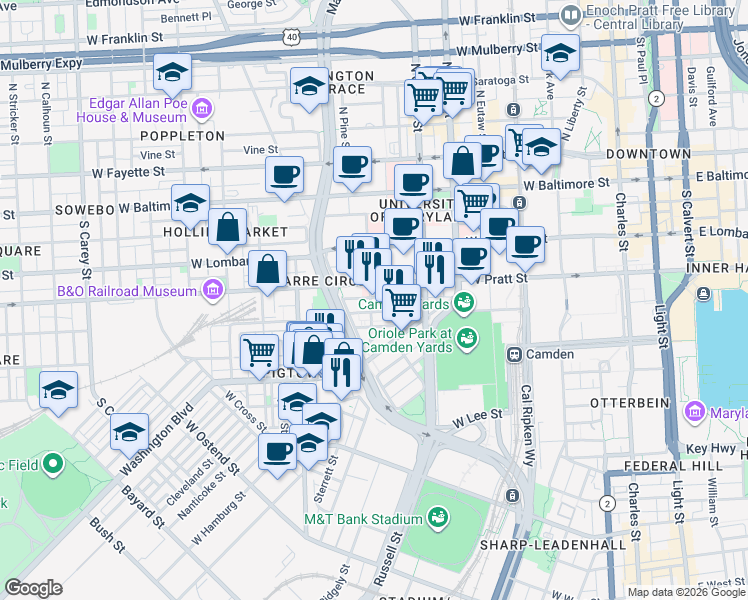Click the school marker left of DOWNTOWN label
This screenshot has width=748, height=600.
[x=541, y=150]
